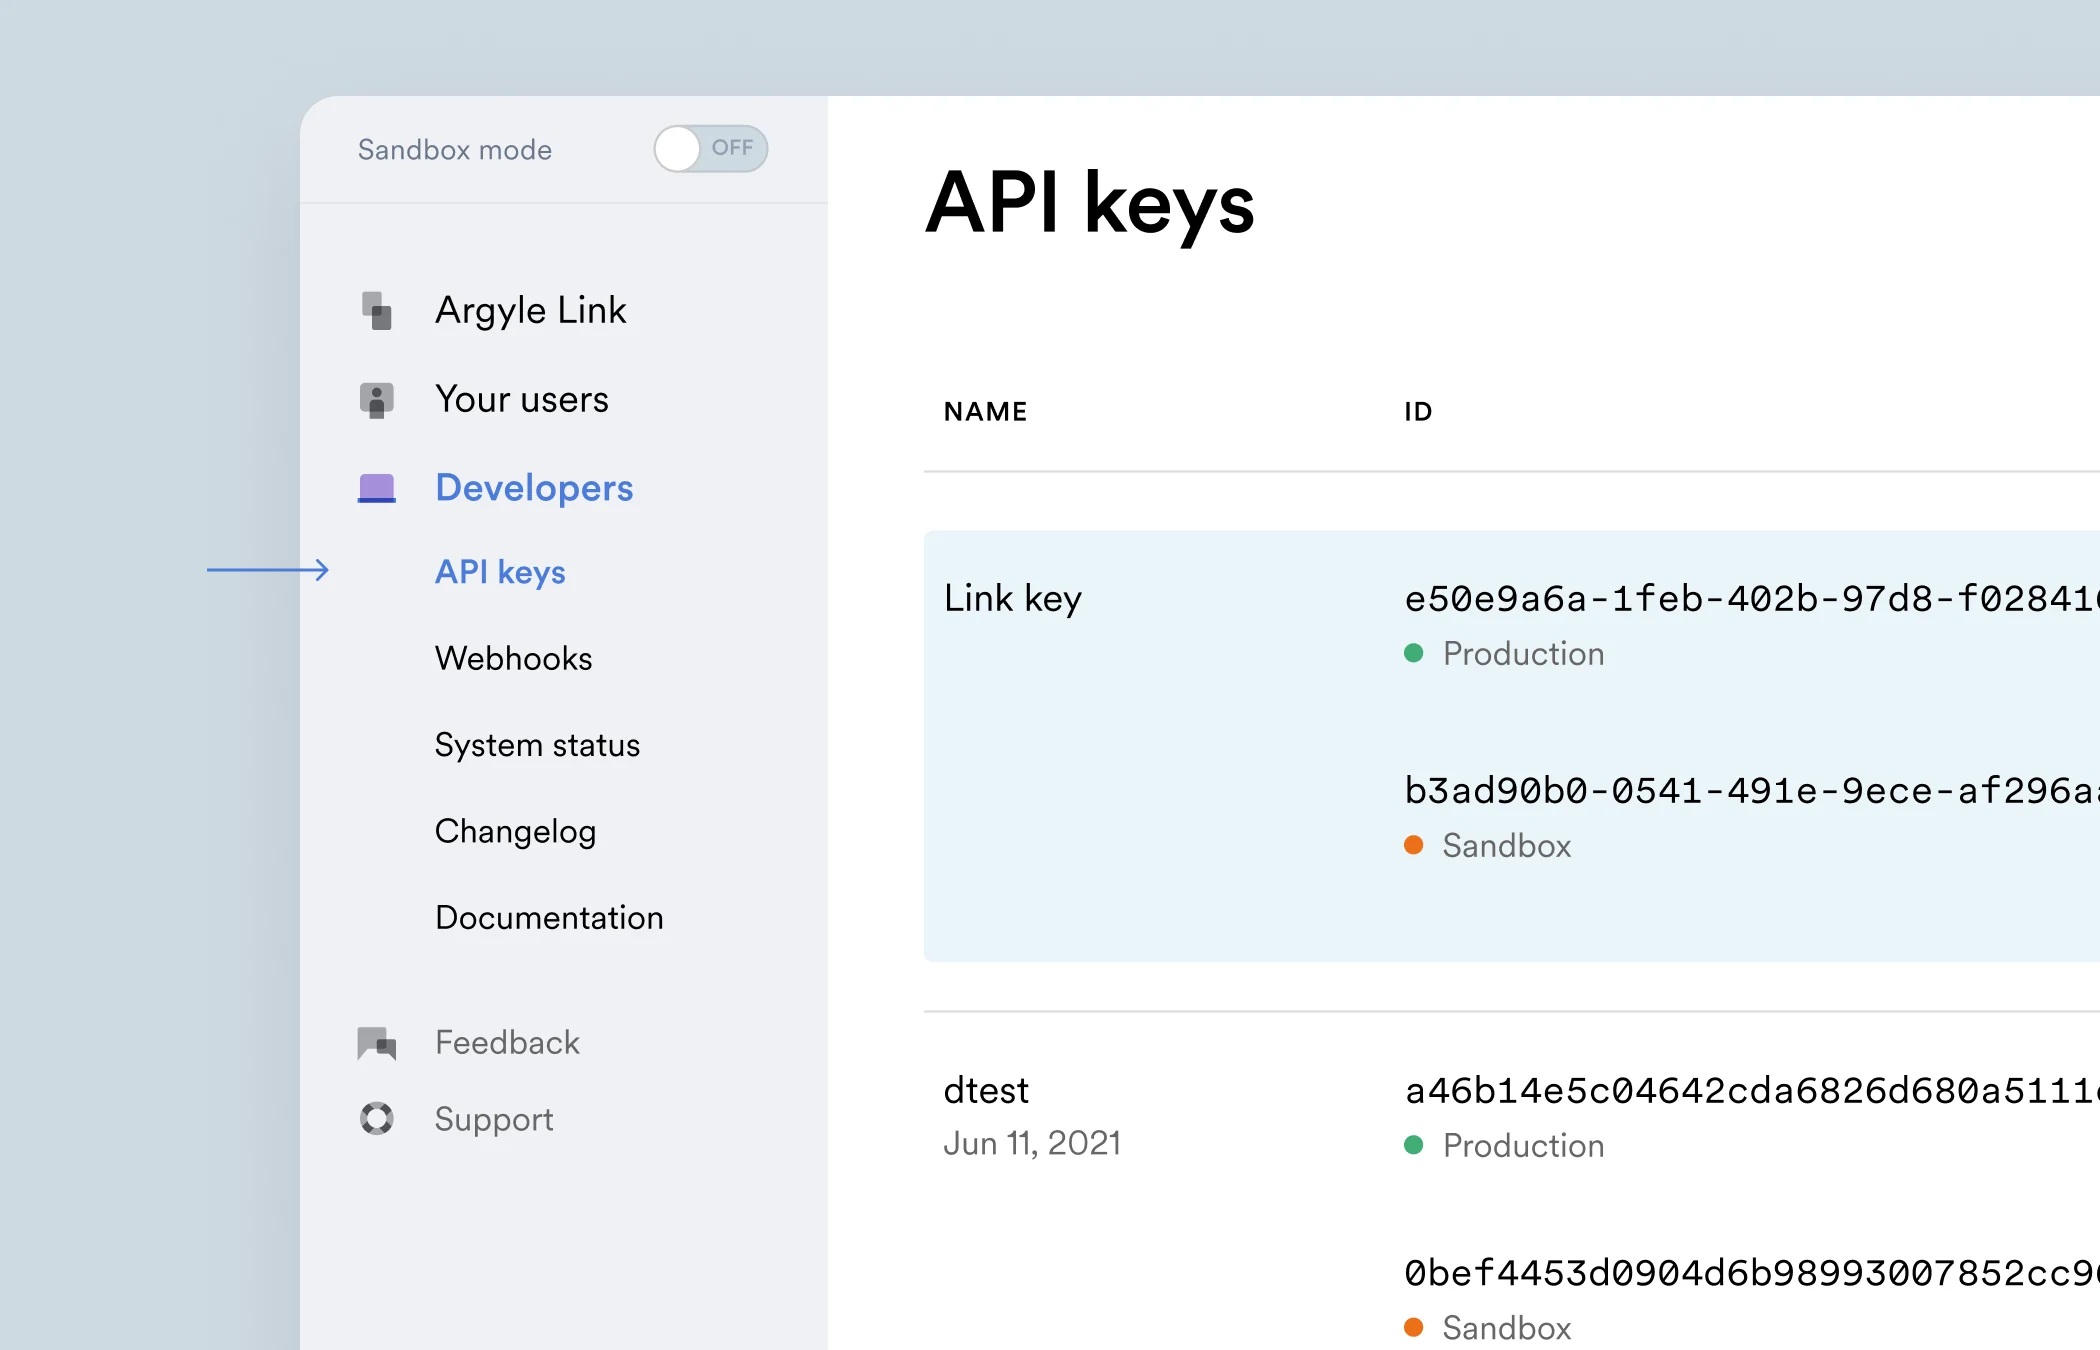Click Link key sandbox ID b3ad90b0
The image size is (2100, 1350).
[x=1751, y=791]
